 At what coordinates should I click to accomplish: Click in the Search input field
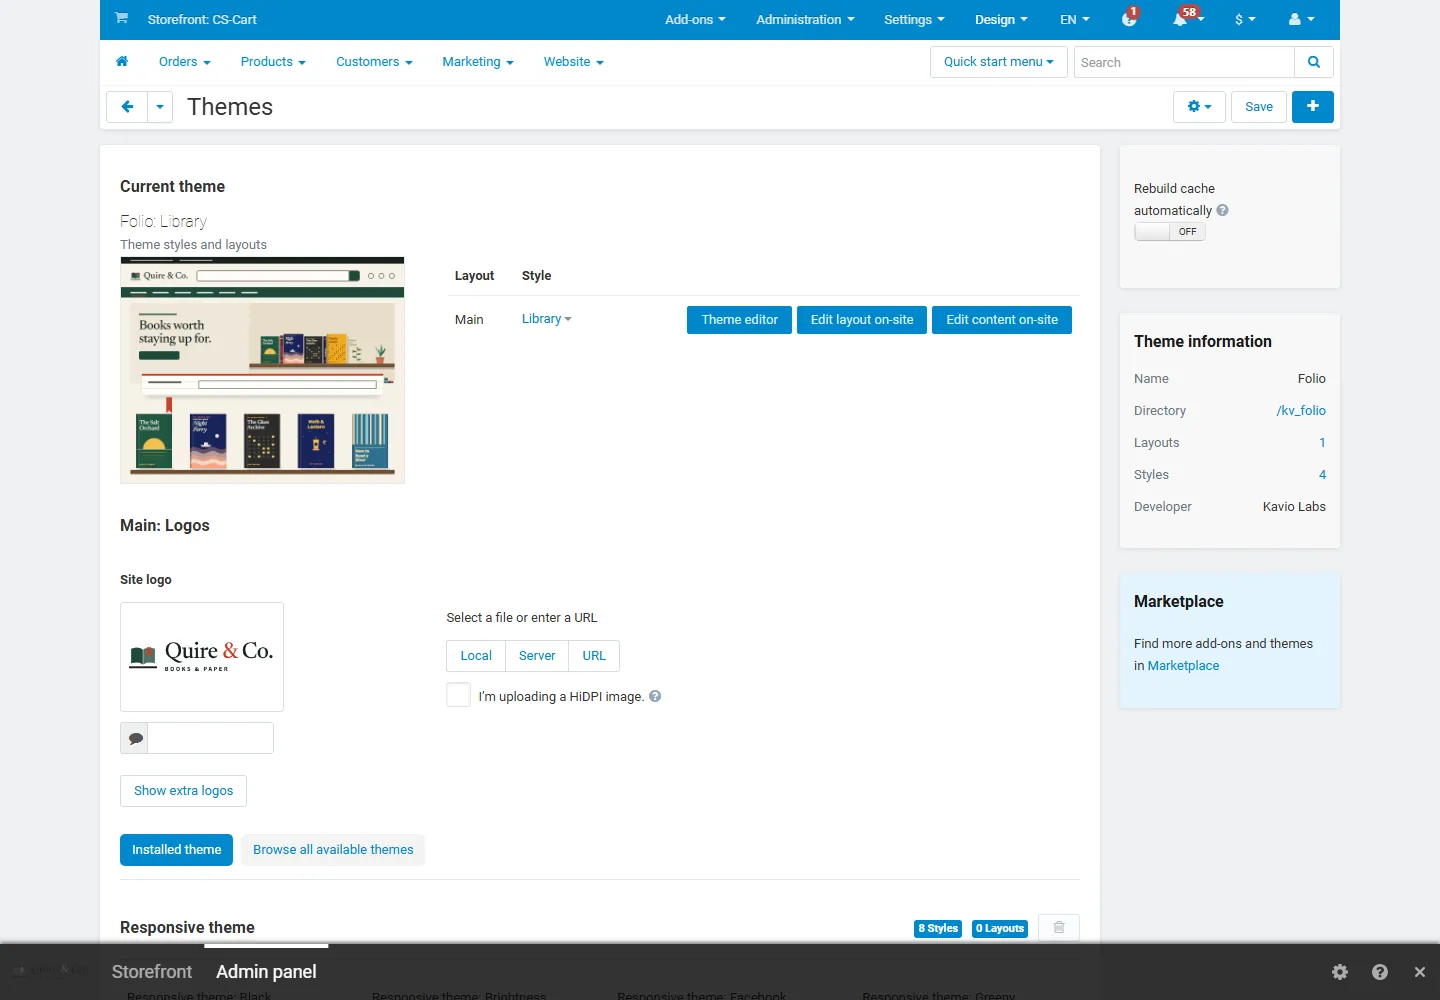point(1184,62)
